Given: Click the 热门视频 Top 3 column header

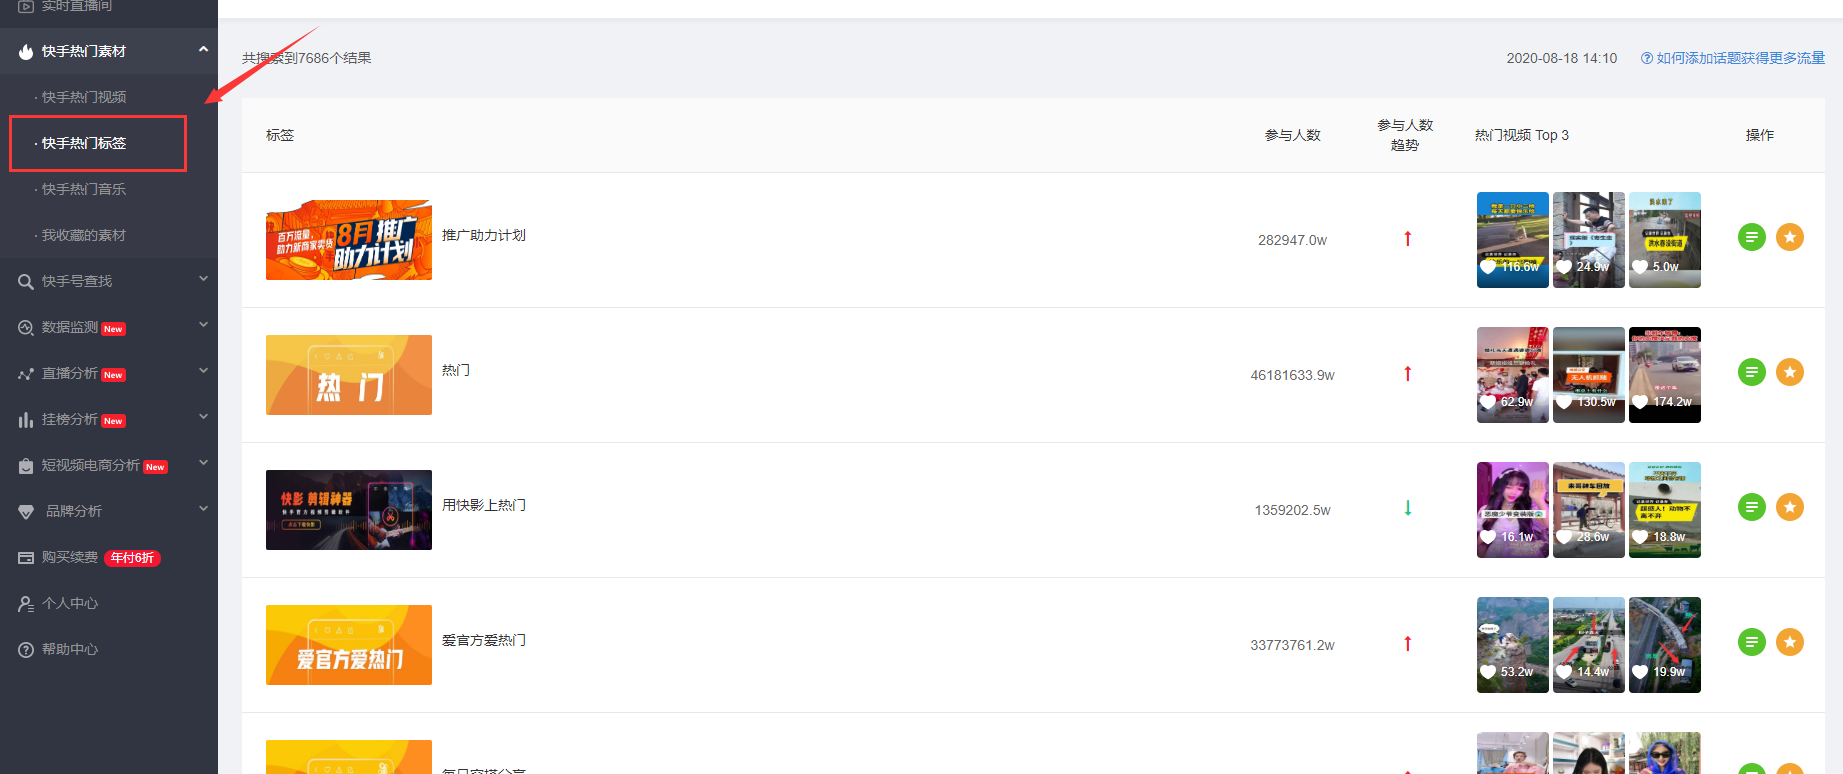Looking at the screenshot, I should point(1522,135).
